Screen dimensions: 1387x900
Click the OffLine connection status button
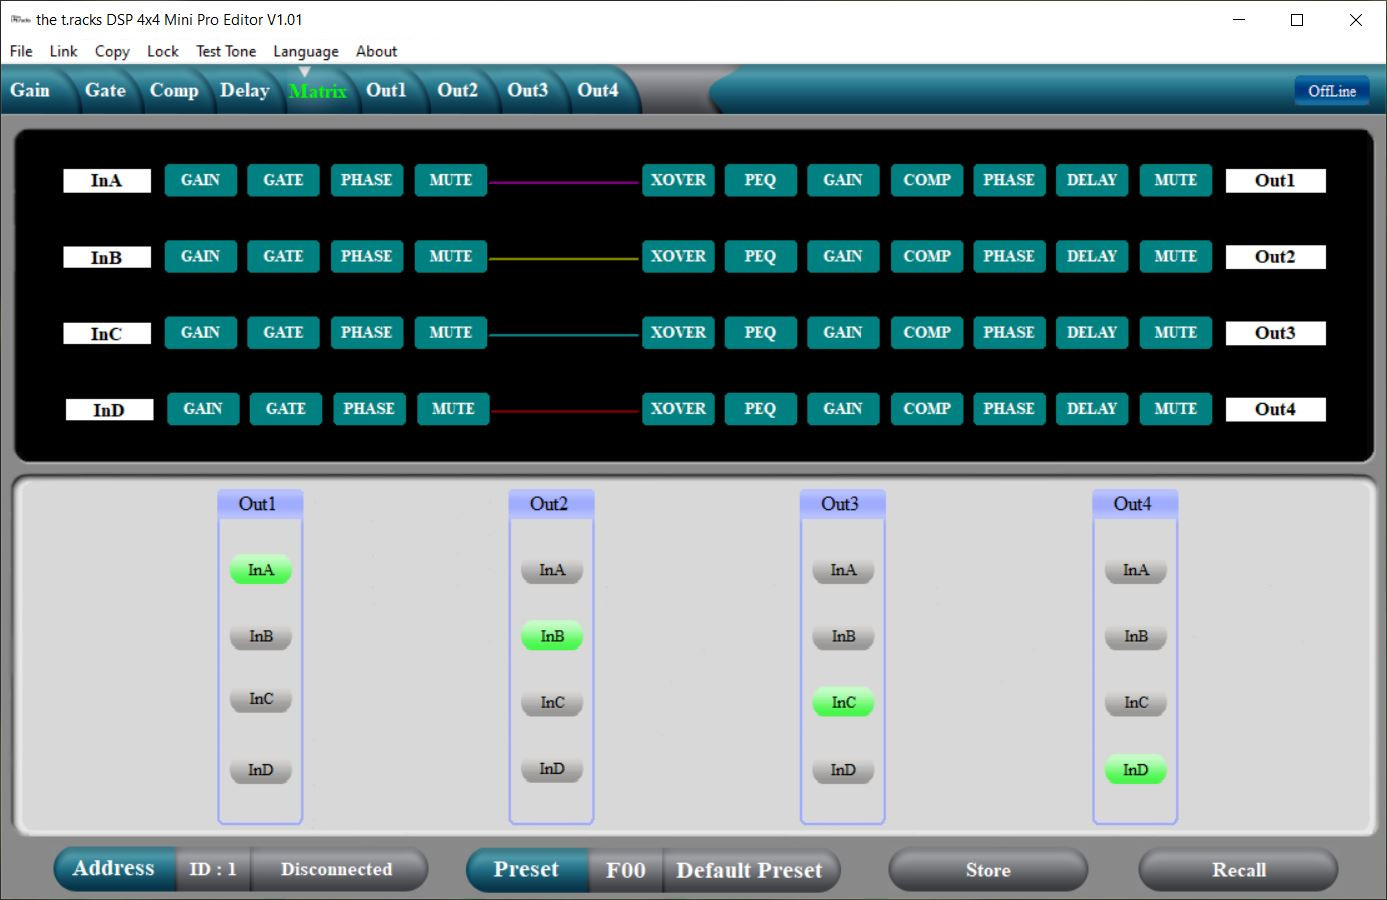point(1332,91)
